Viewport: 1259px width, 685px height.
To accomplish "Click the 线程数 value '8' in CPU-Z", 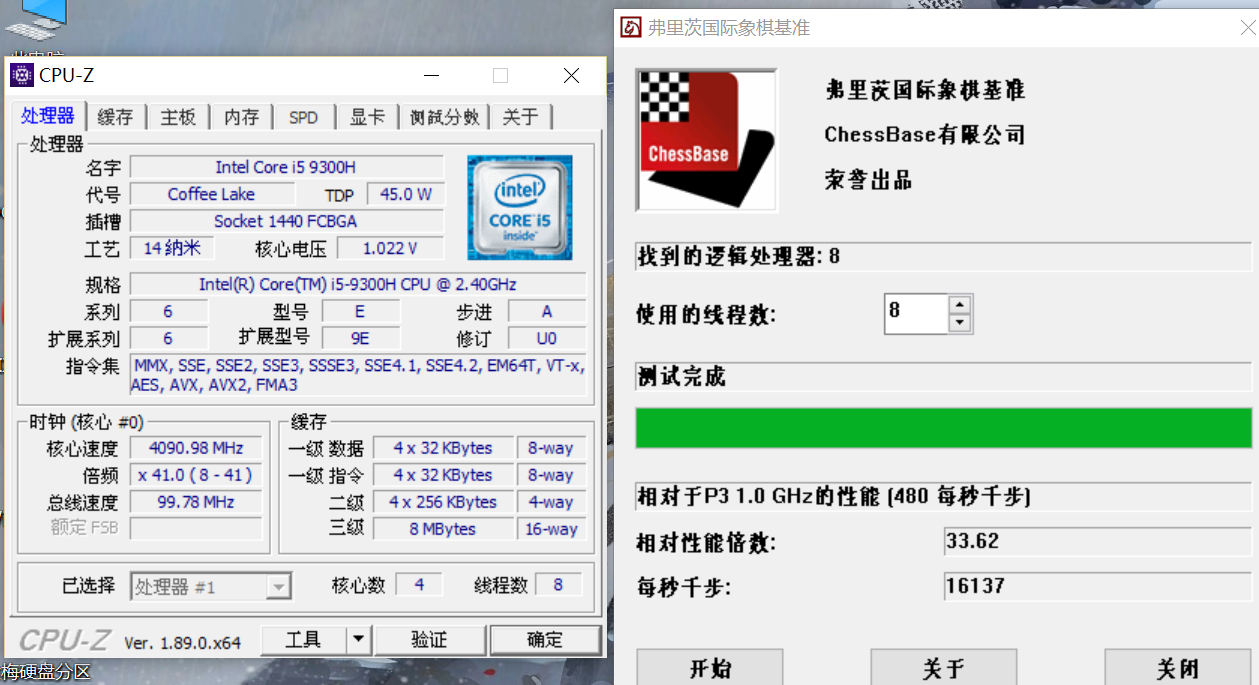I will click(558, 585).
